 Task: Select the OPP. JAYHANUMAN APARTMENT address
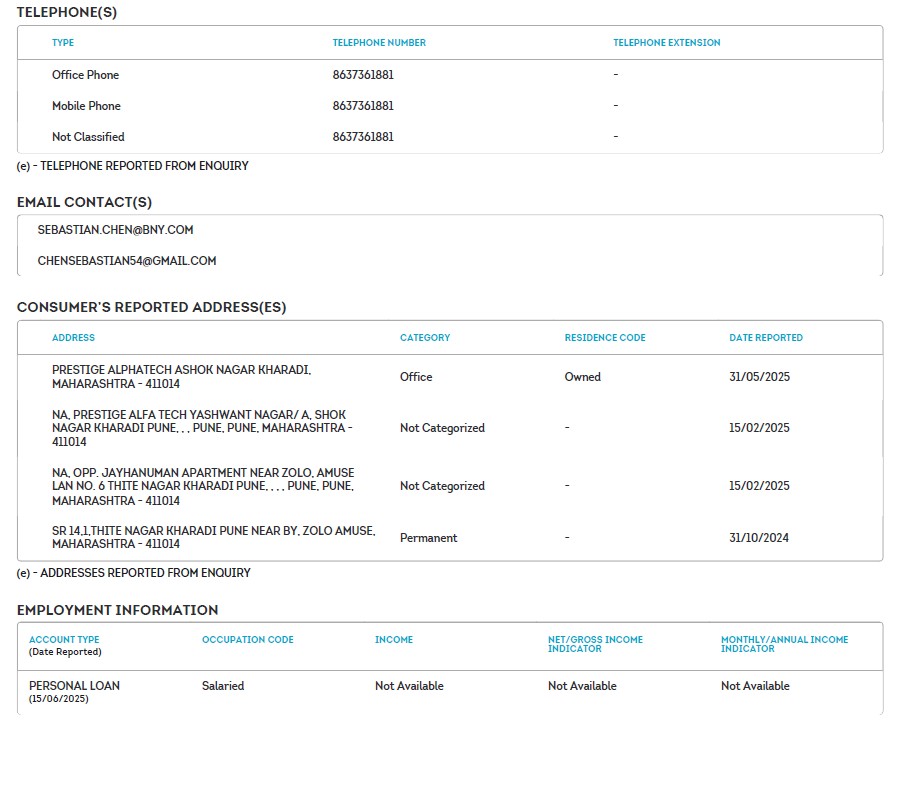coord(203,486)
